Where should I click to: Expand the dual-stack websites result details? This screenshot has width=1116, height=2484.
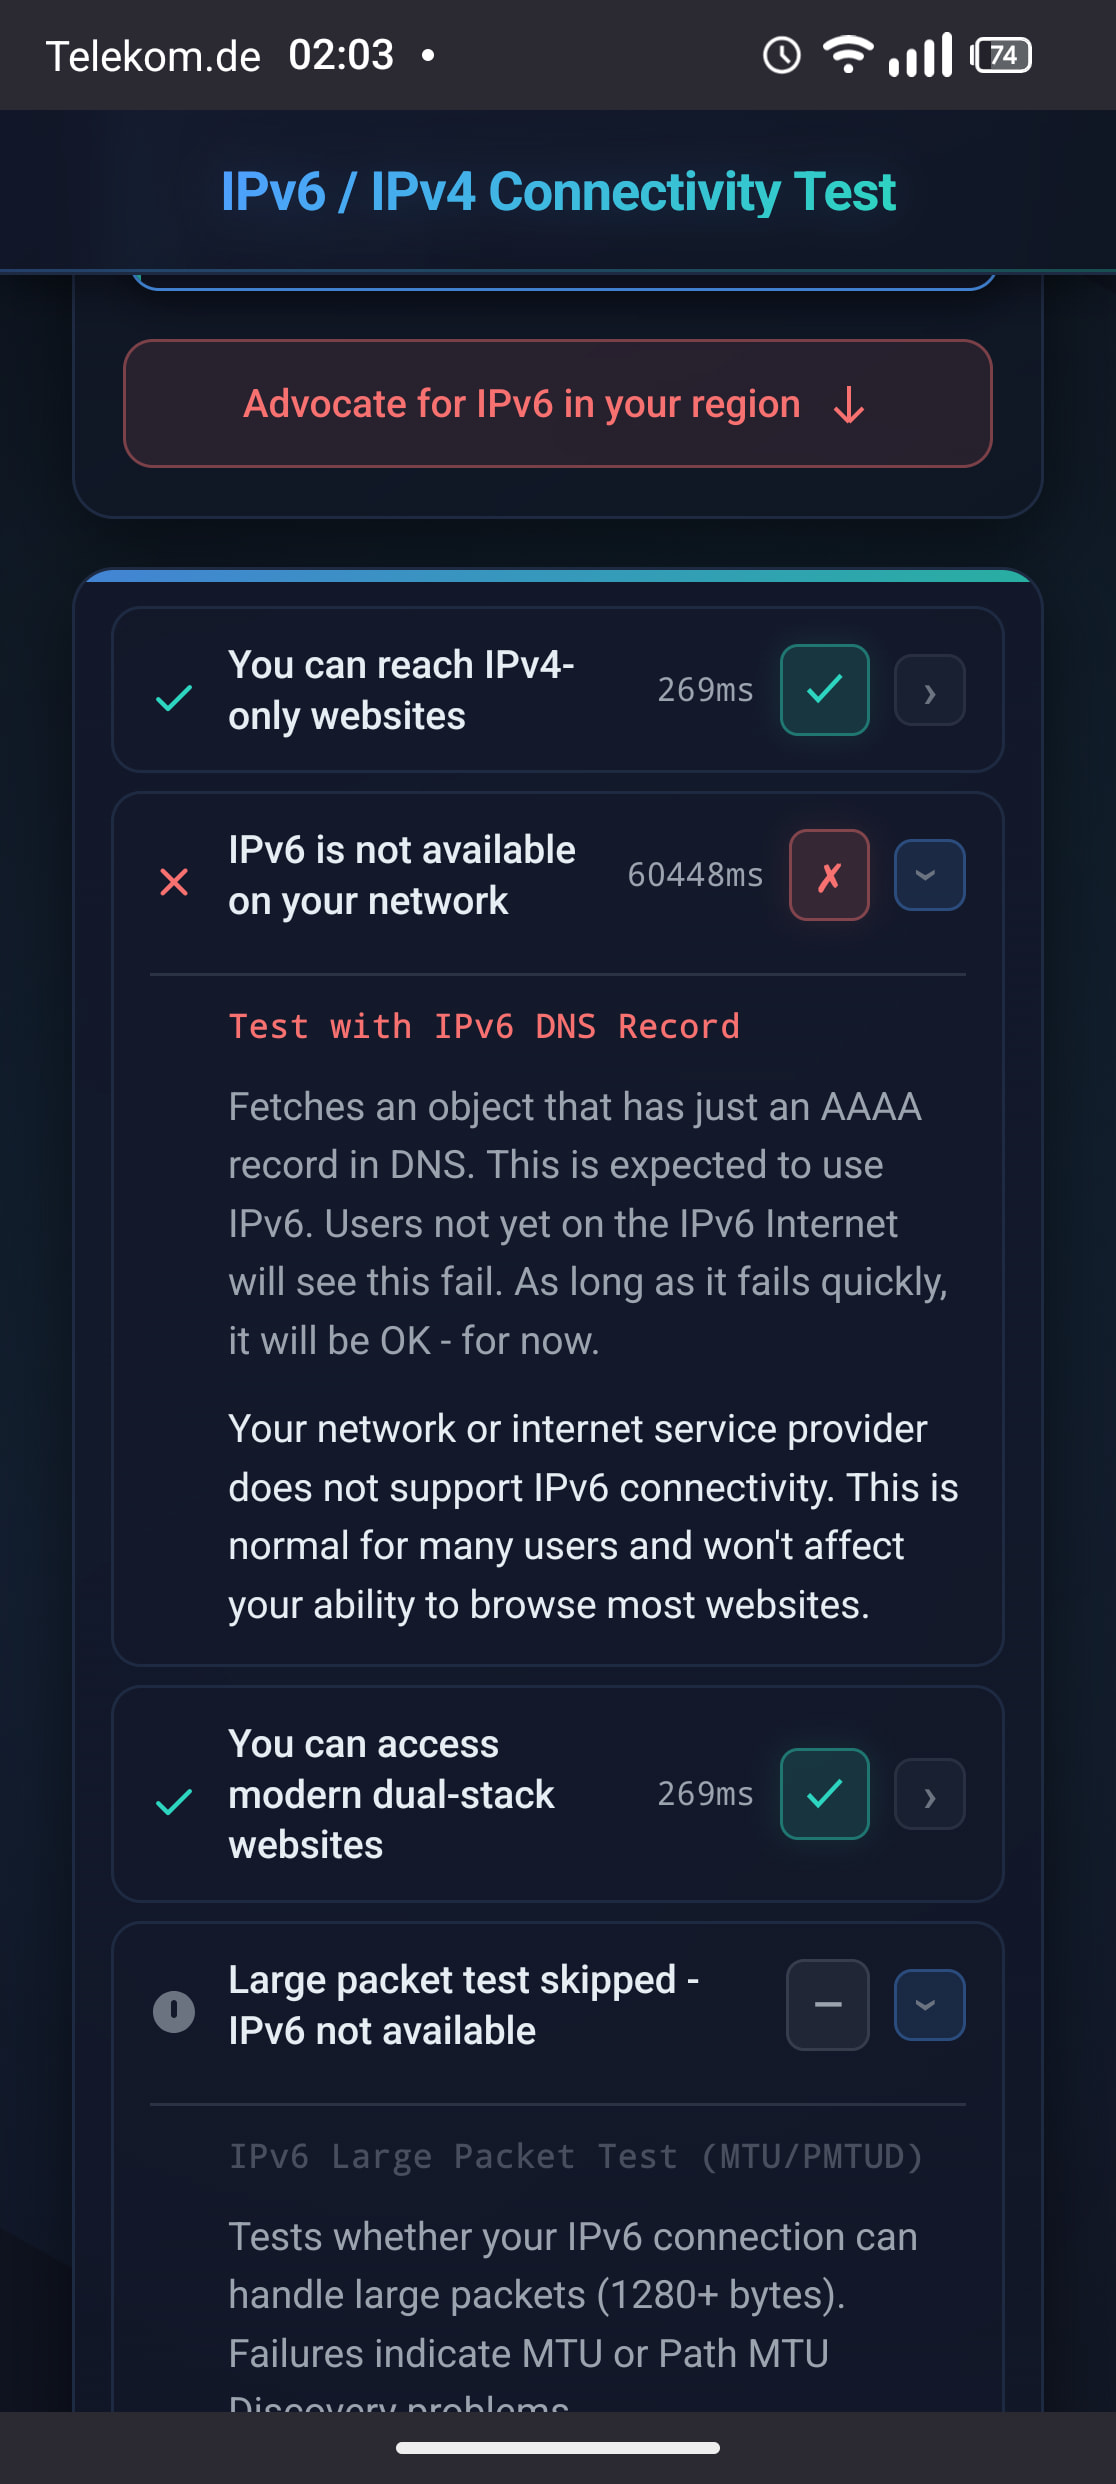pyautogui.click(x=929, y=1794)
